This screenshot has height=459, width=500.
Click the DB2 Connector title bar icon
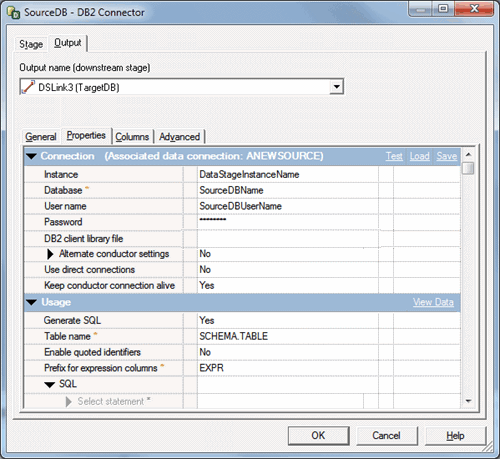[x=14, y=13]
